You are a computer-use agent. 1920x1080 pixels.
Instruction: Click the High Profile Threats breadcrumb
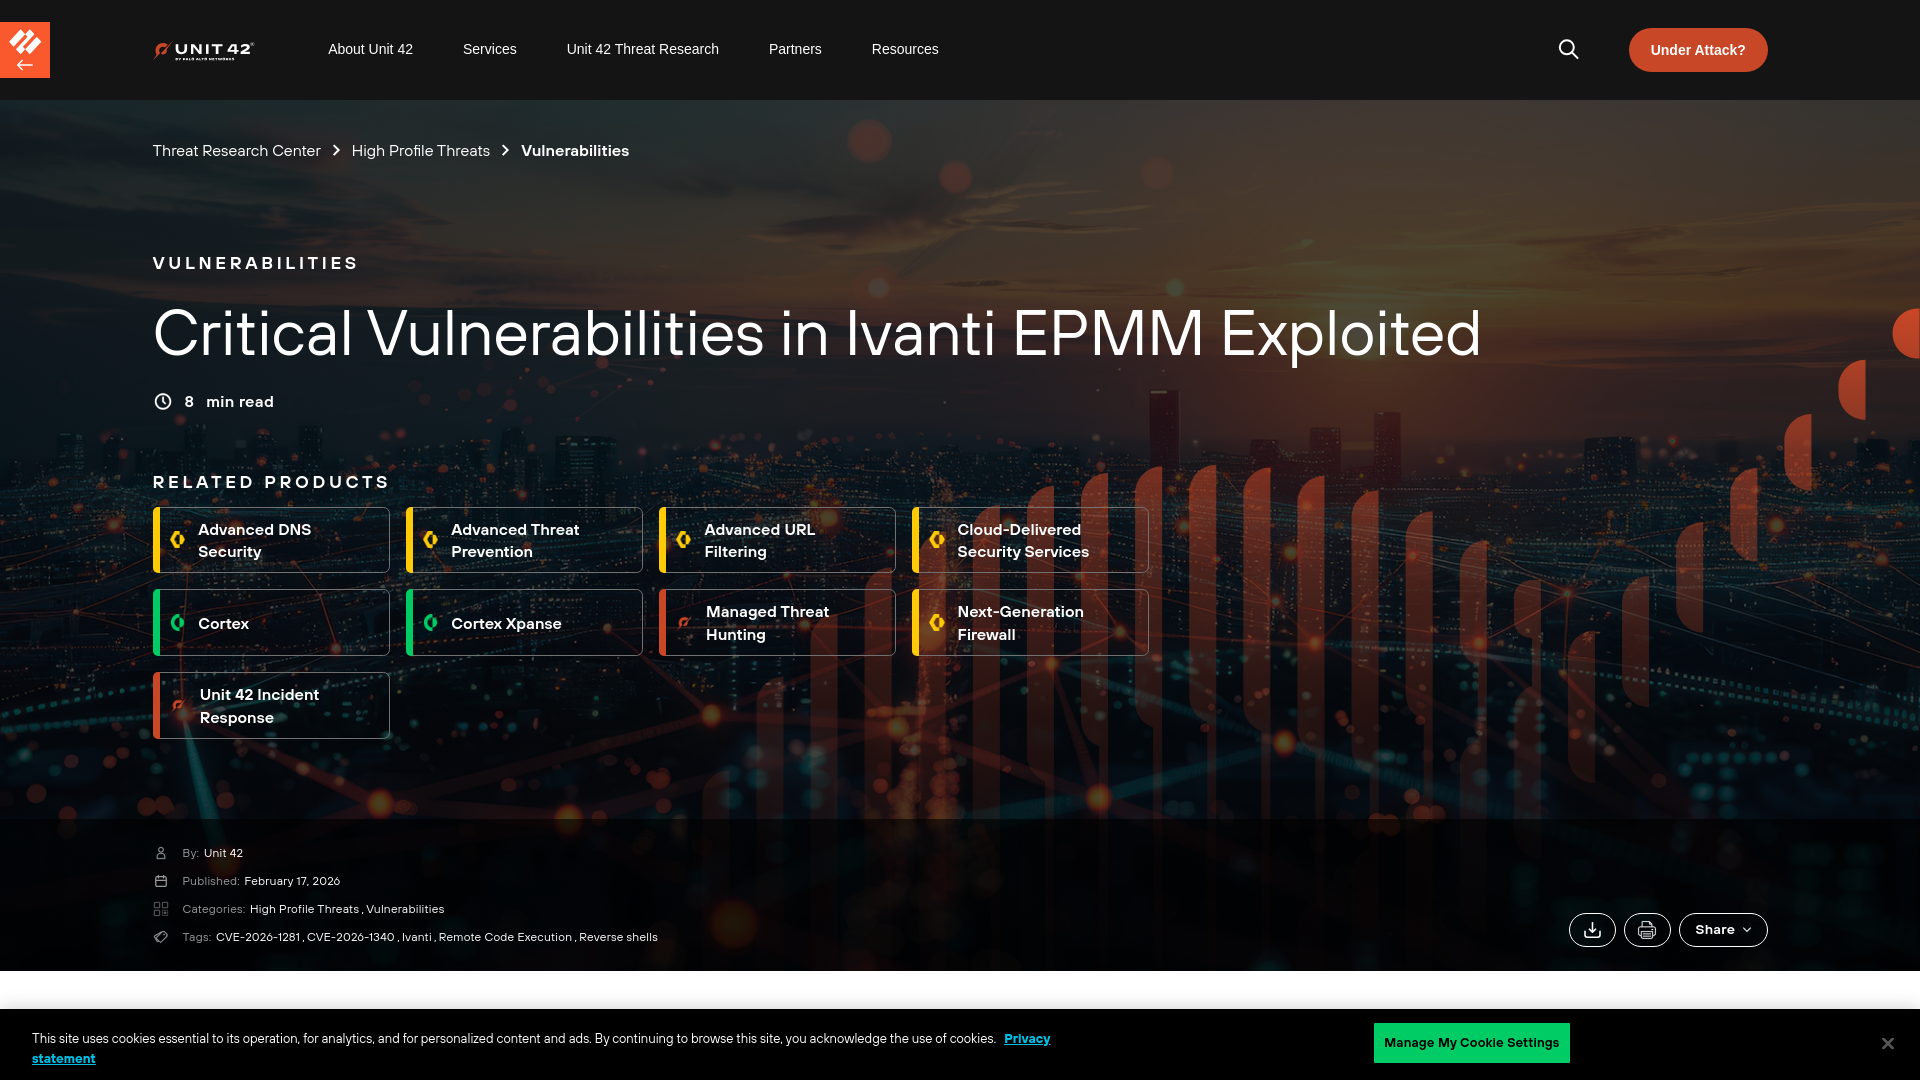(x=420, y=150)
